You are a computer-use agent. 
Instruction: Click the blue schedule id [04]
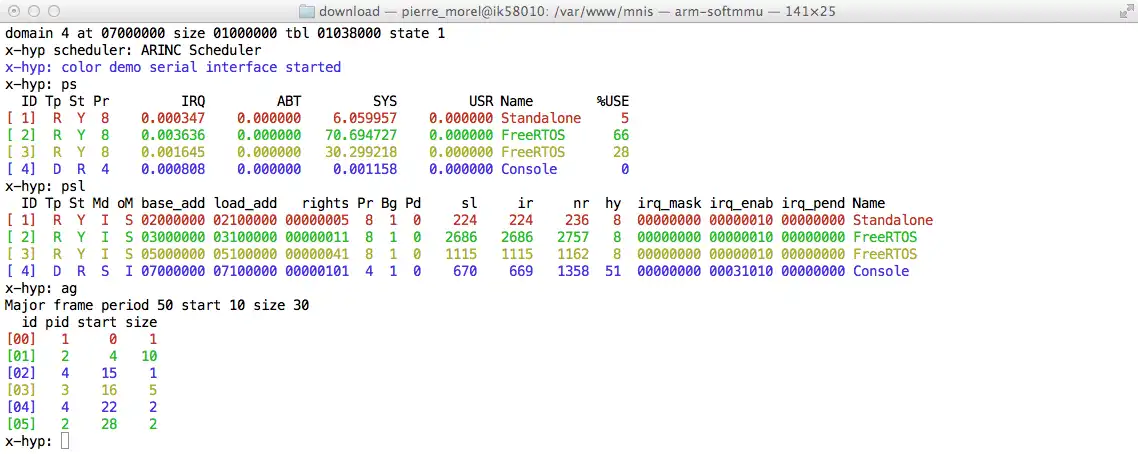click(20, 407)
